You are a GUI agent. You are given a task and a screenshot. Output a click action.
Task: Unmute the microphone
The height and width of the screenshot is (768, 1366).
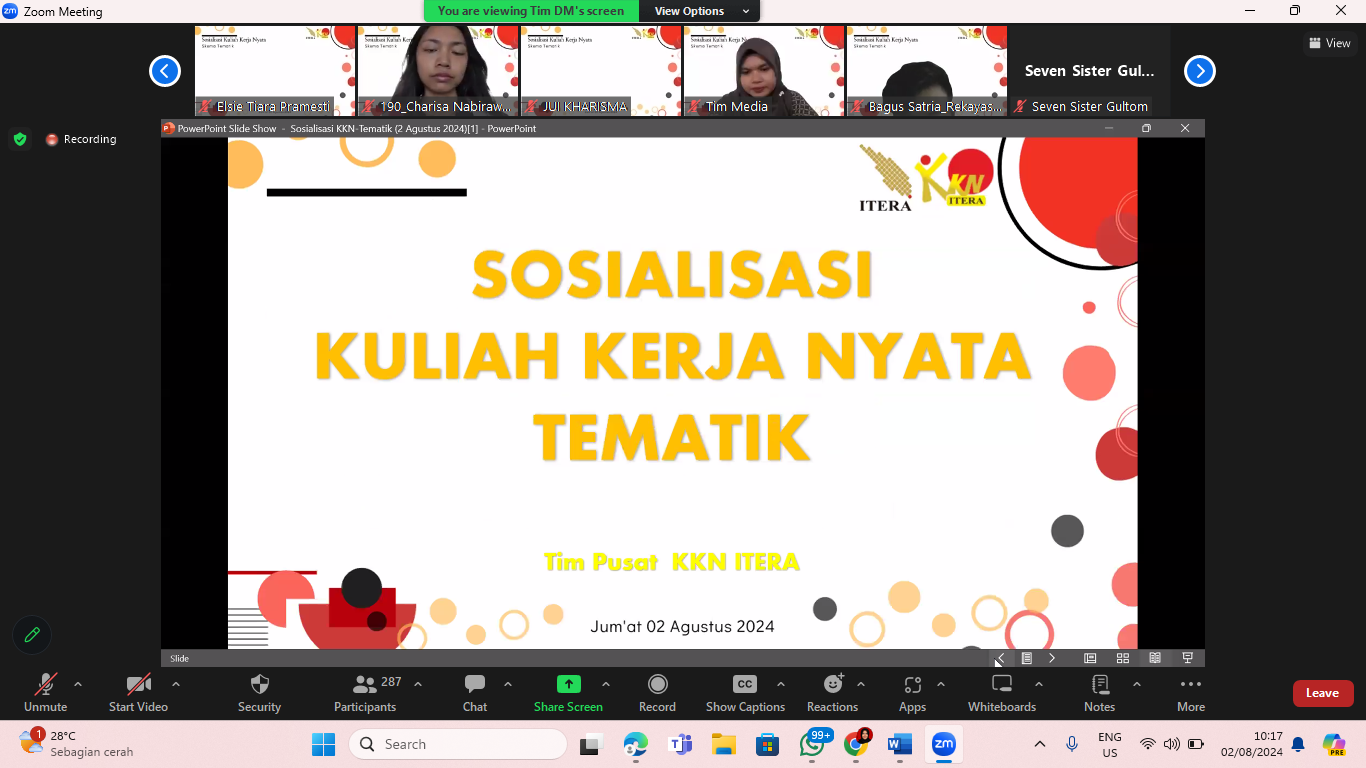(x=45, y=685)
